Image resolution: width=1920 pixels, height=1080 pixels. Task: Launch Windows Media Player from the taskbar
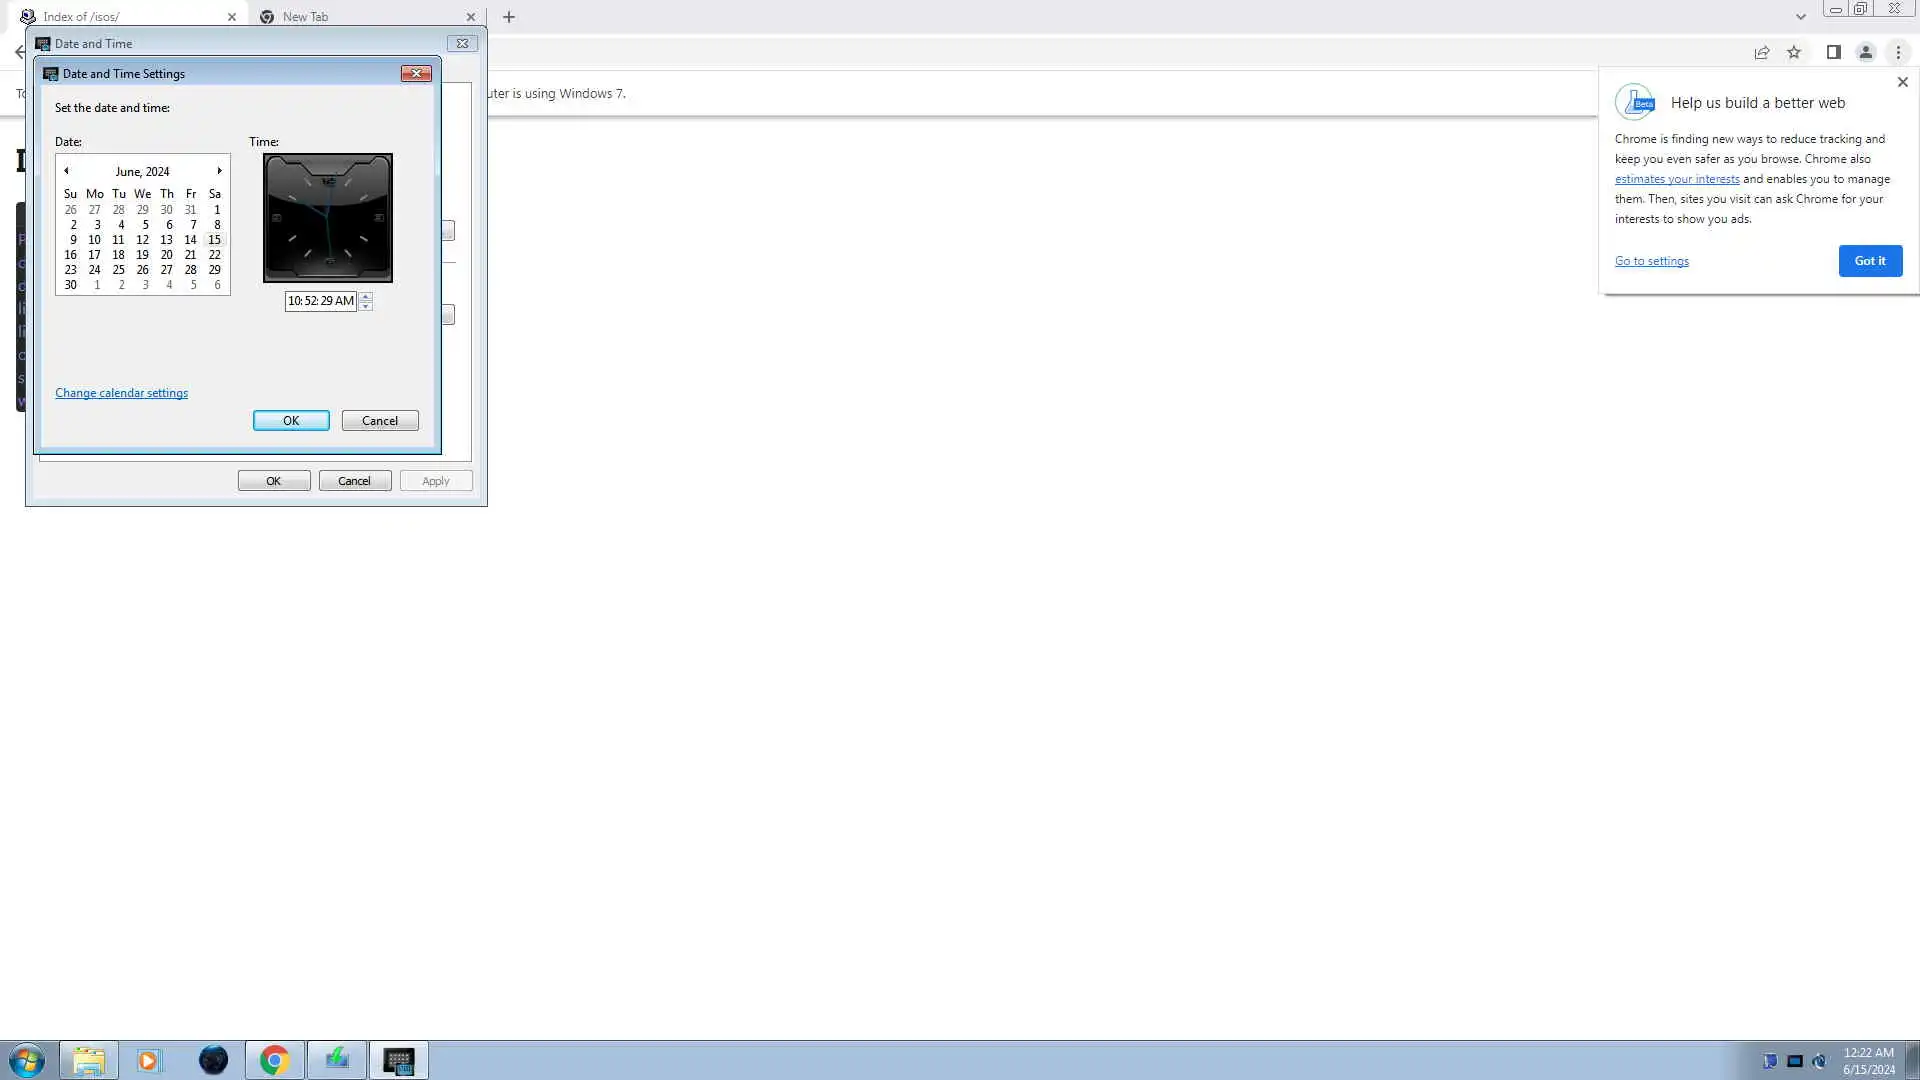point(149,1060)
